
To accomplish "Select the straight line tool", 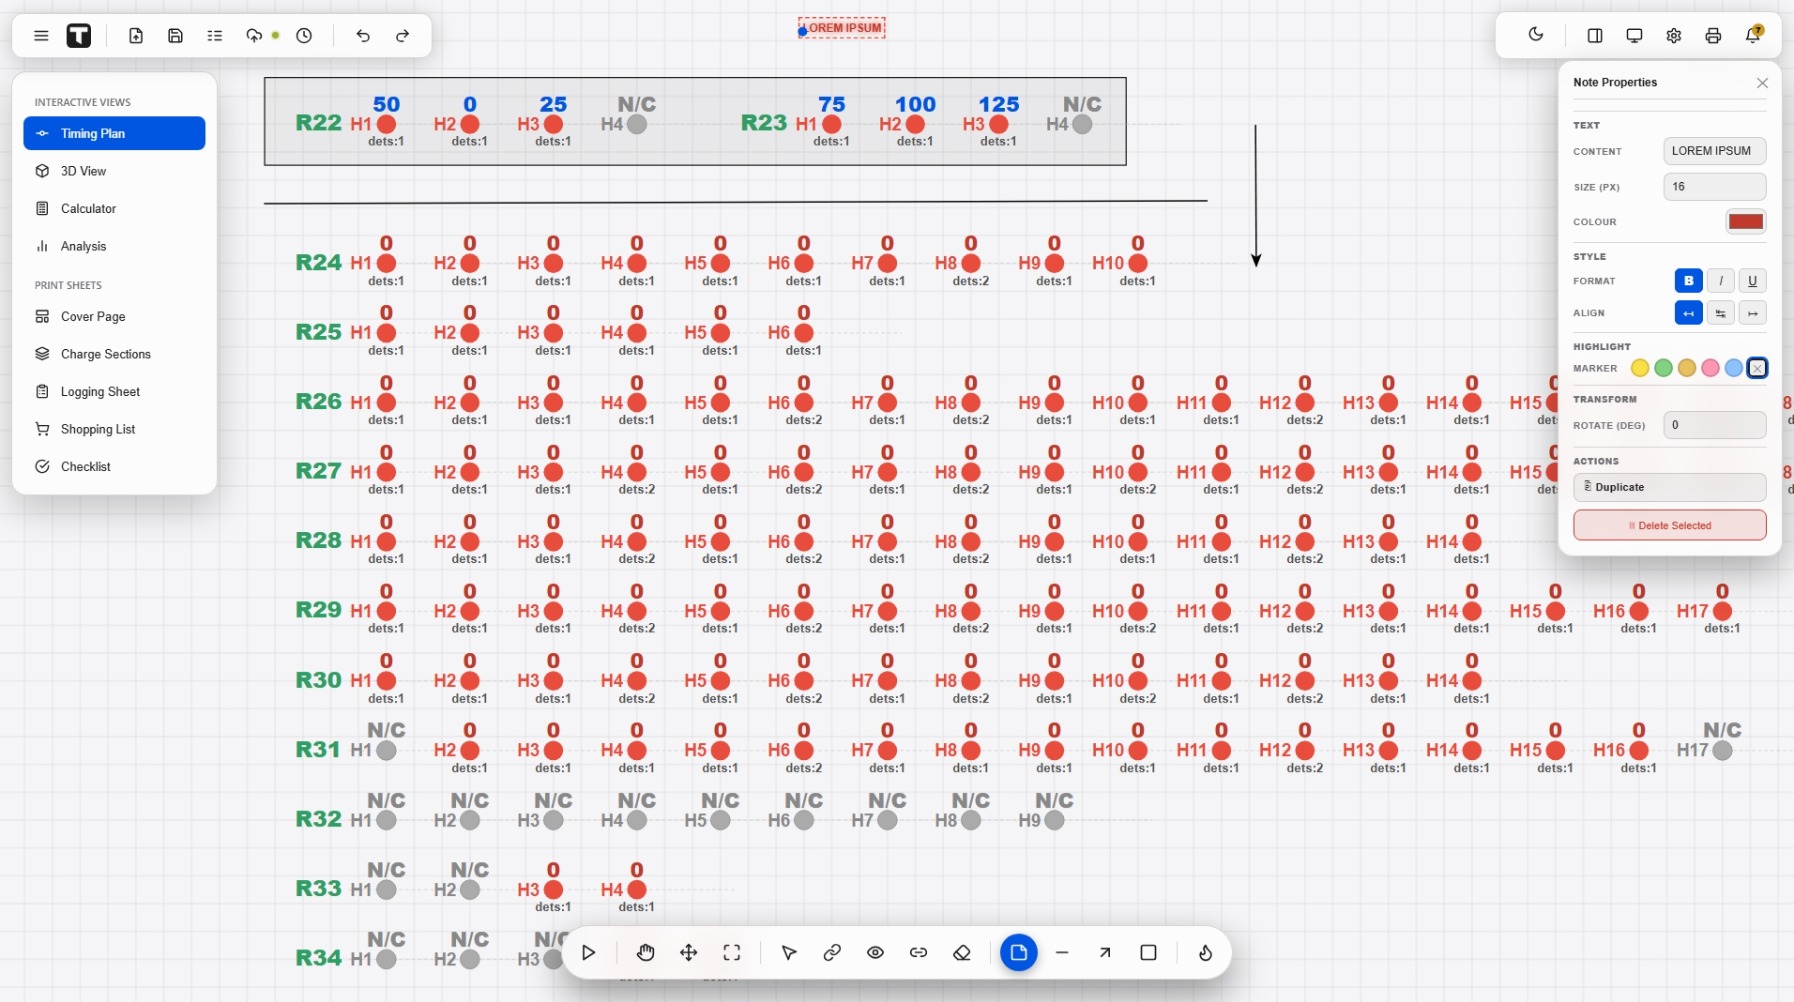I will point(1062,953).
